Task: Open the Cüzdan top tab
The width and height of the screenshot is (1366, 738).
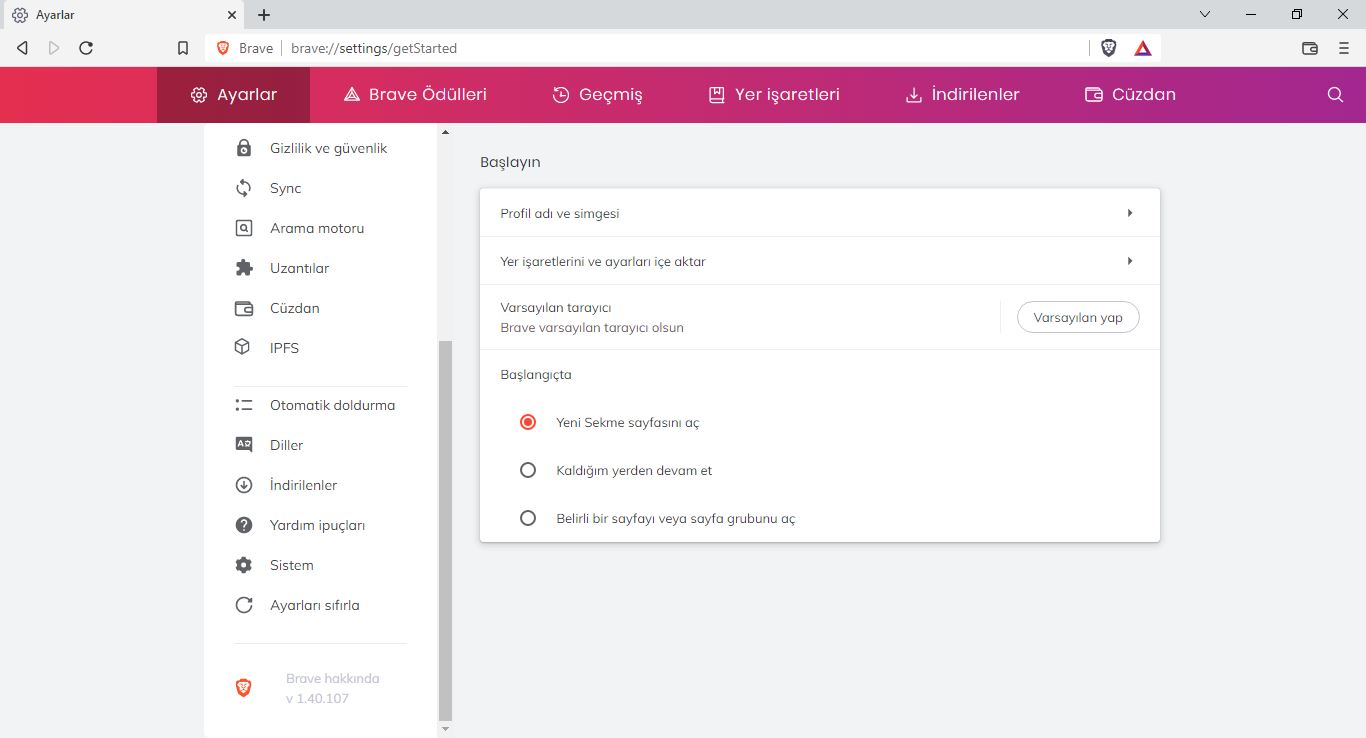Action: click(1130, 95)
